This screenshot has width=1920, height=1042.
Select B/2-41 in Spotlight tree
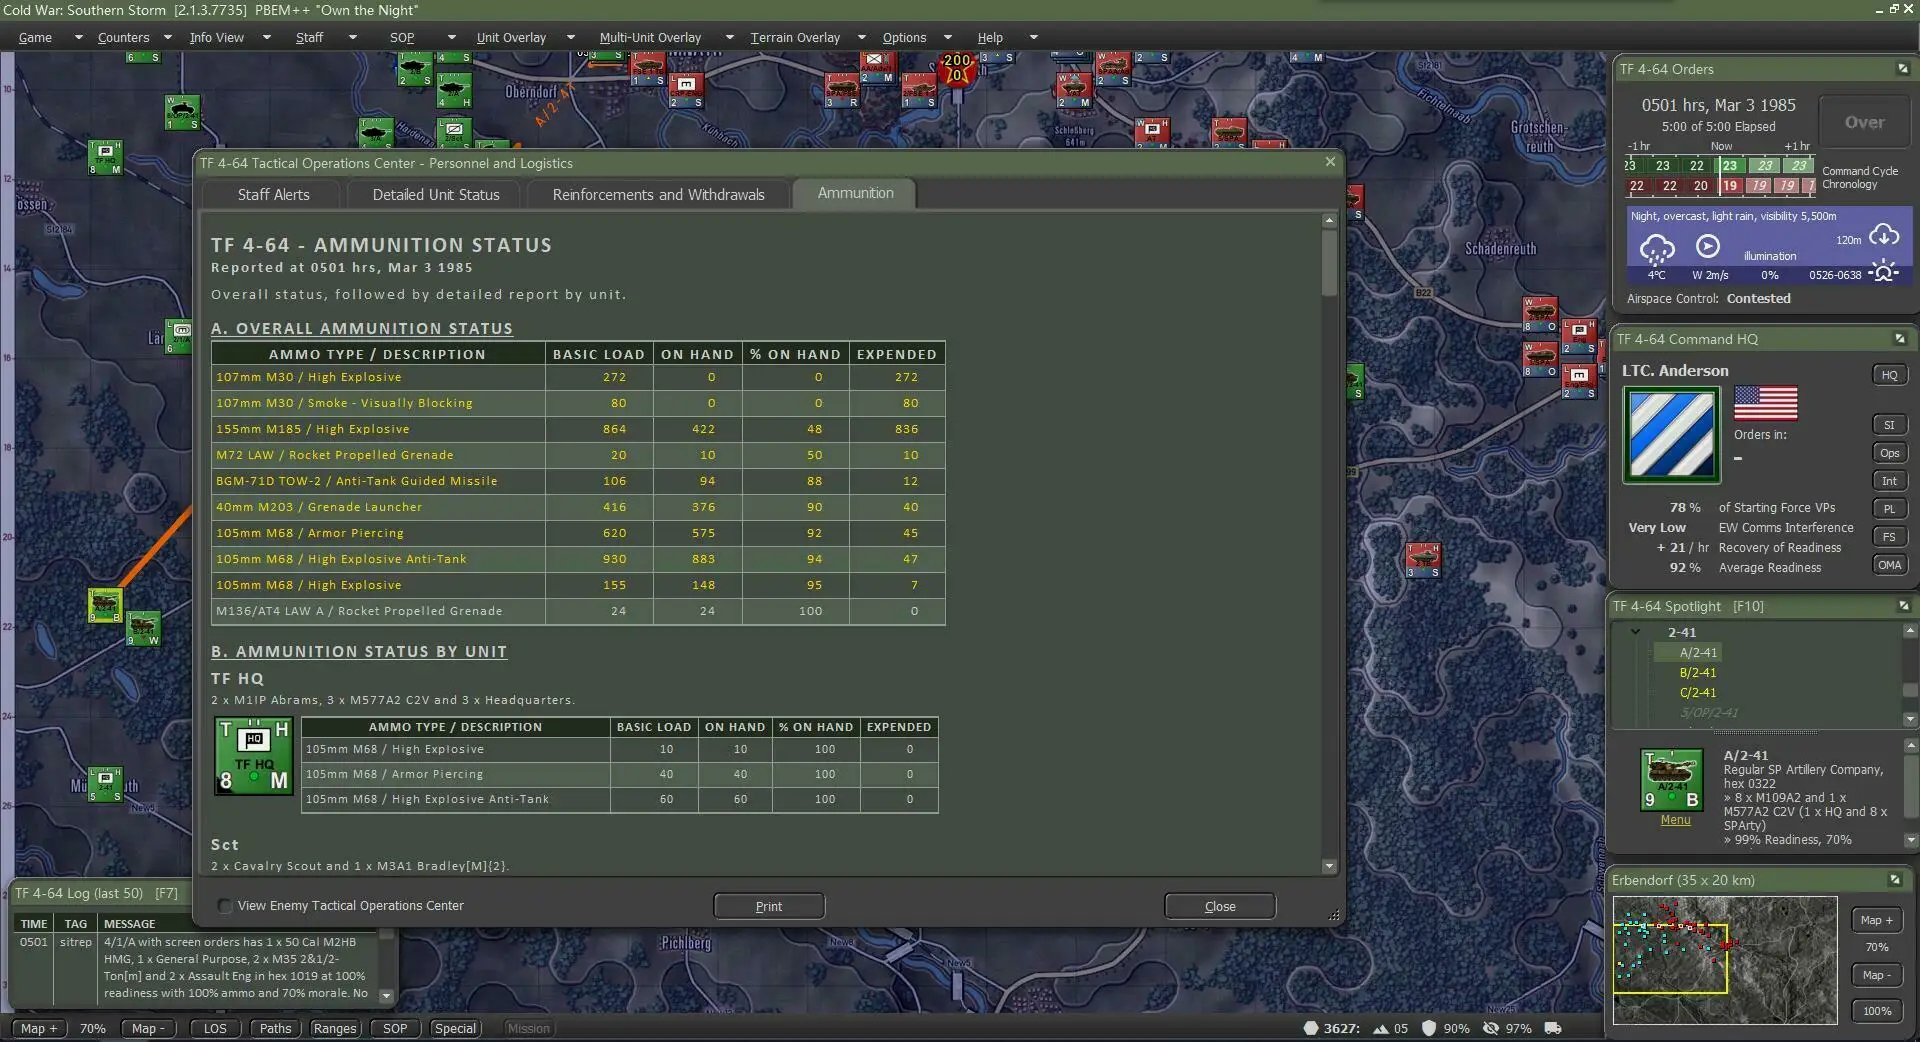1698,672
